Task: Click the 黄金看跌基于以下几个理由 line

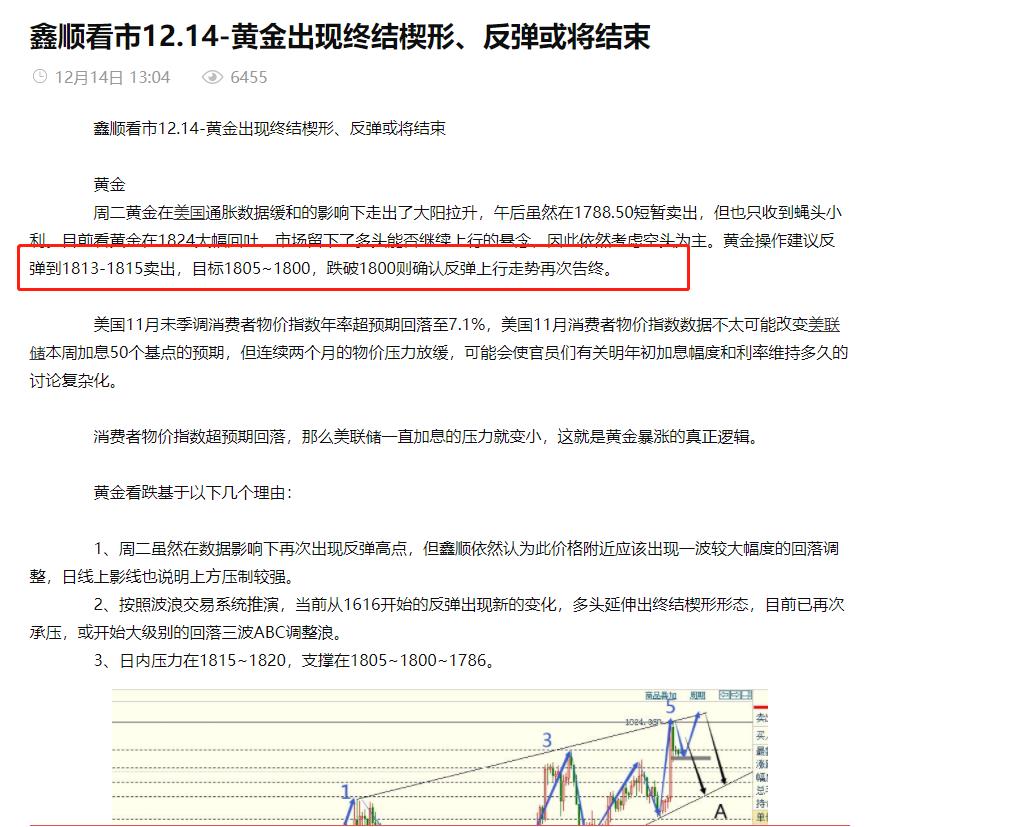Action: (193, 493)
